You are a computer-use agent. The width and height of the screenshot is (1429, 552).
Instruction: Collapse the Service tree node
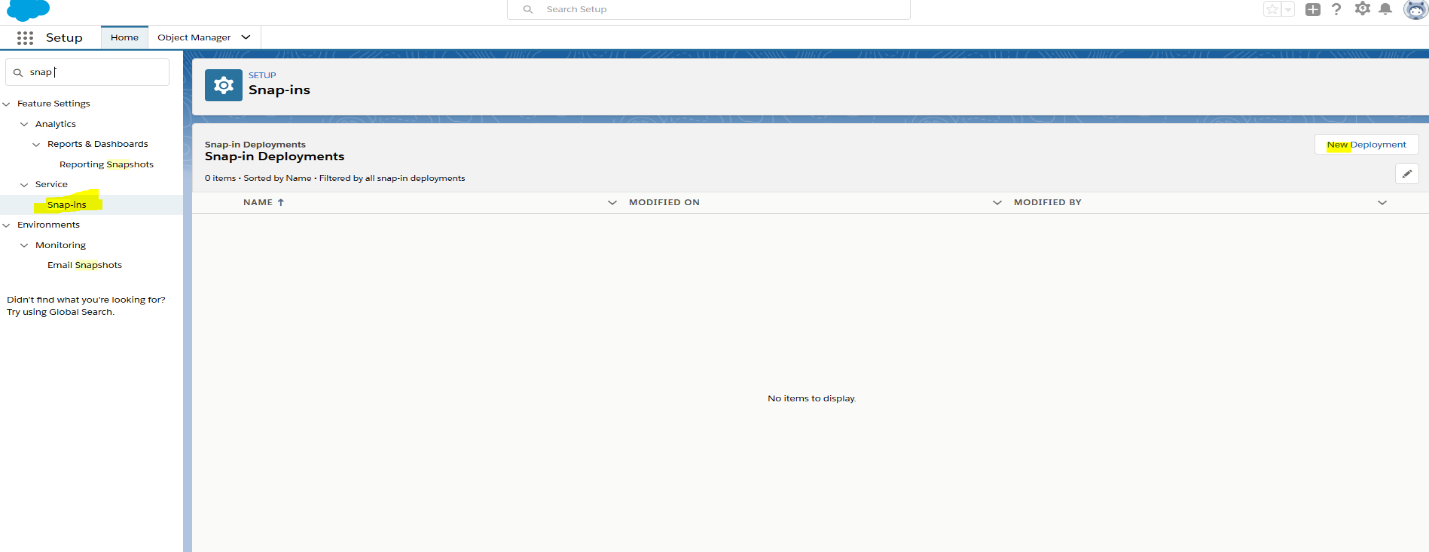pos(25,184)
